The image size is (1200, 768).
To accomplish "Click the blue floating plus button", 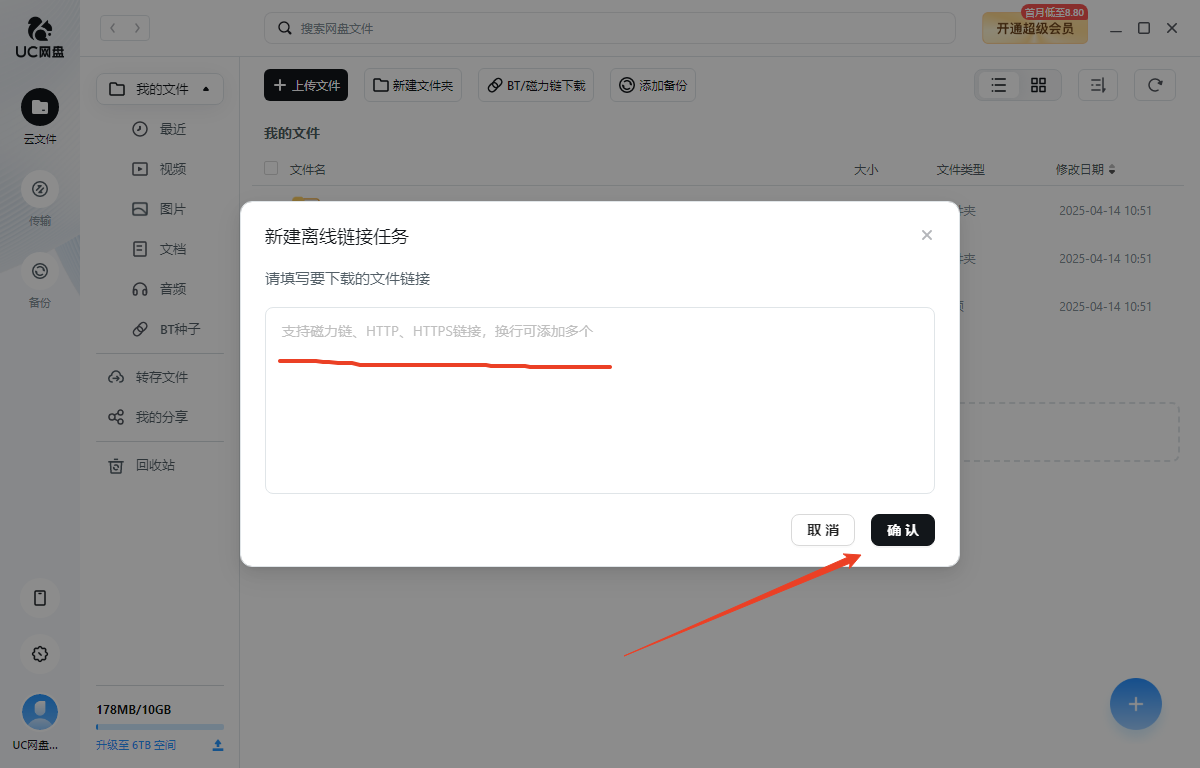I will click(x=1136, y=704).
